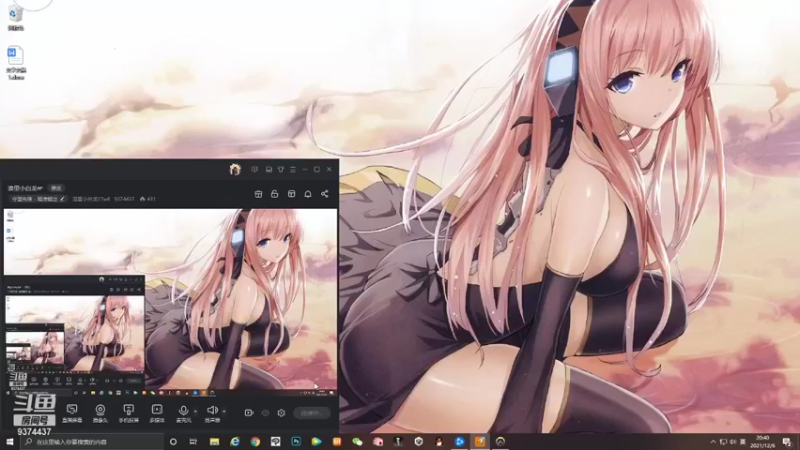Open the Windows Start menu
Image resolution: width=800 pixels, height=450 pixels.
click(10, 441)
